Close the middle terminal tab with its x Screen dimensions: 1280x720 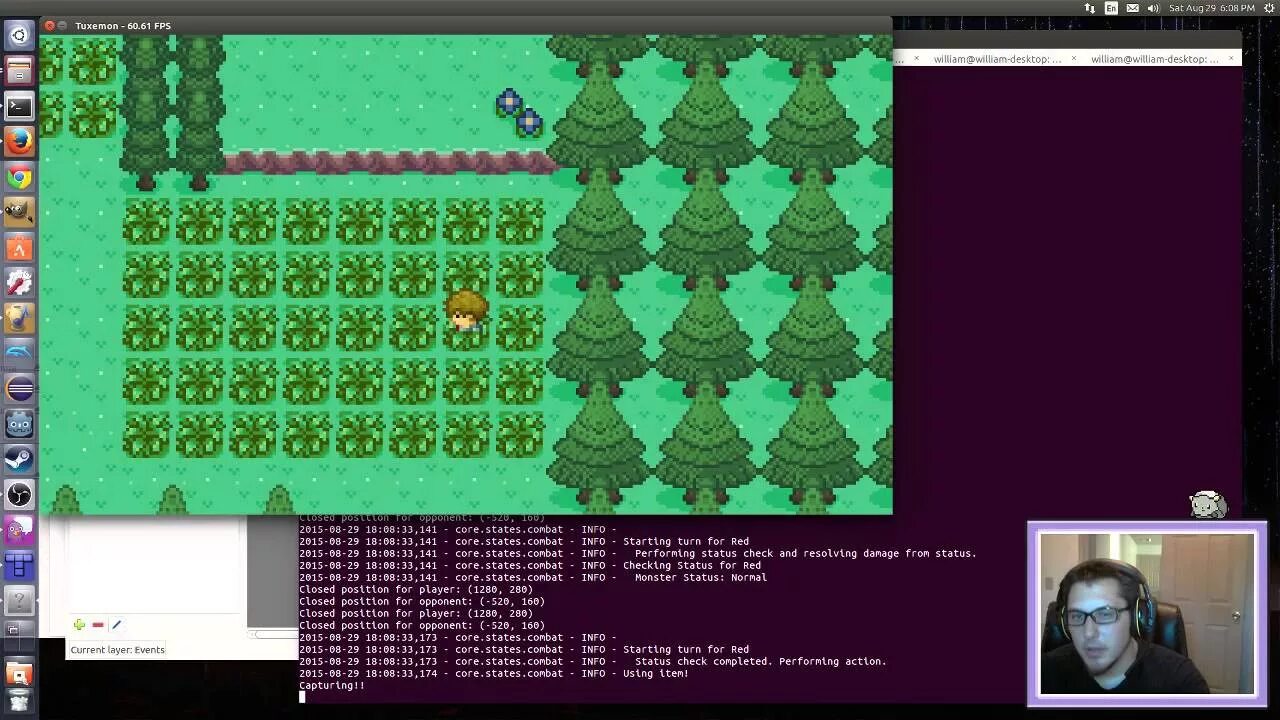[x=1074, y=59]
